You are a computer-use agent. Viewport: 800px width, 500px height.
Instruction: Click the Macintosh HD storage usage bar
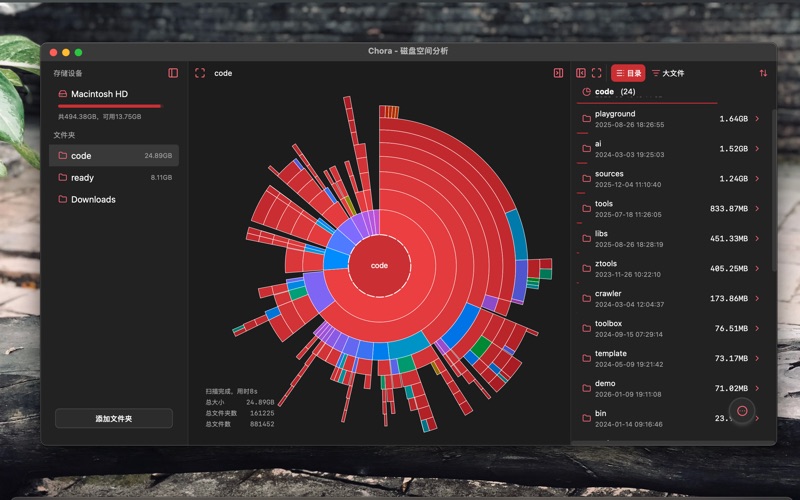coord(109,105)
